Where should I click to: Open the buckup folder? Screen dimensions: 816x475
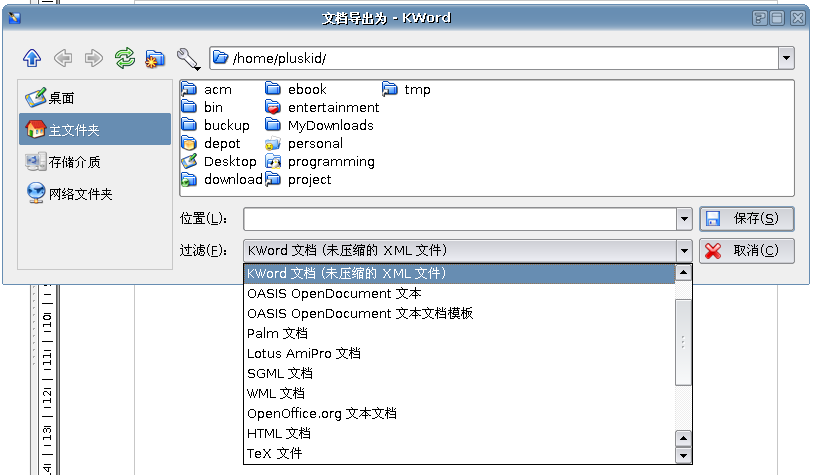tap(215, 125)
